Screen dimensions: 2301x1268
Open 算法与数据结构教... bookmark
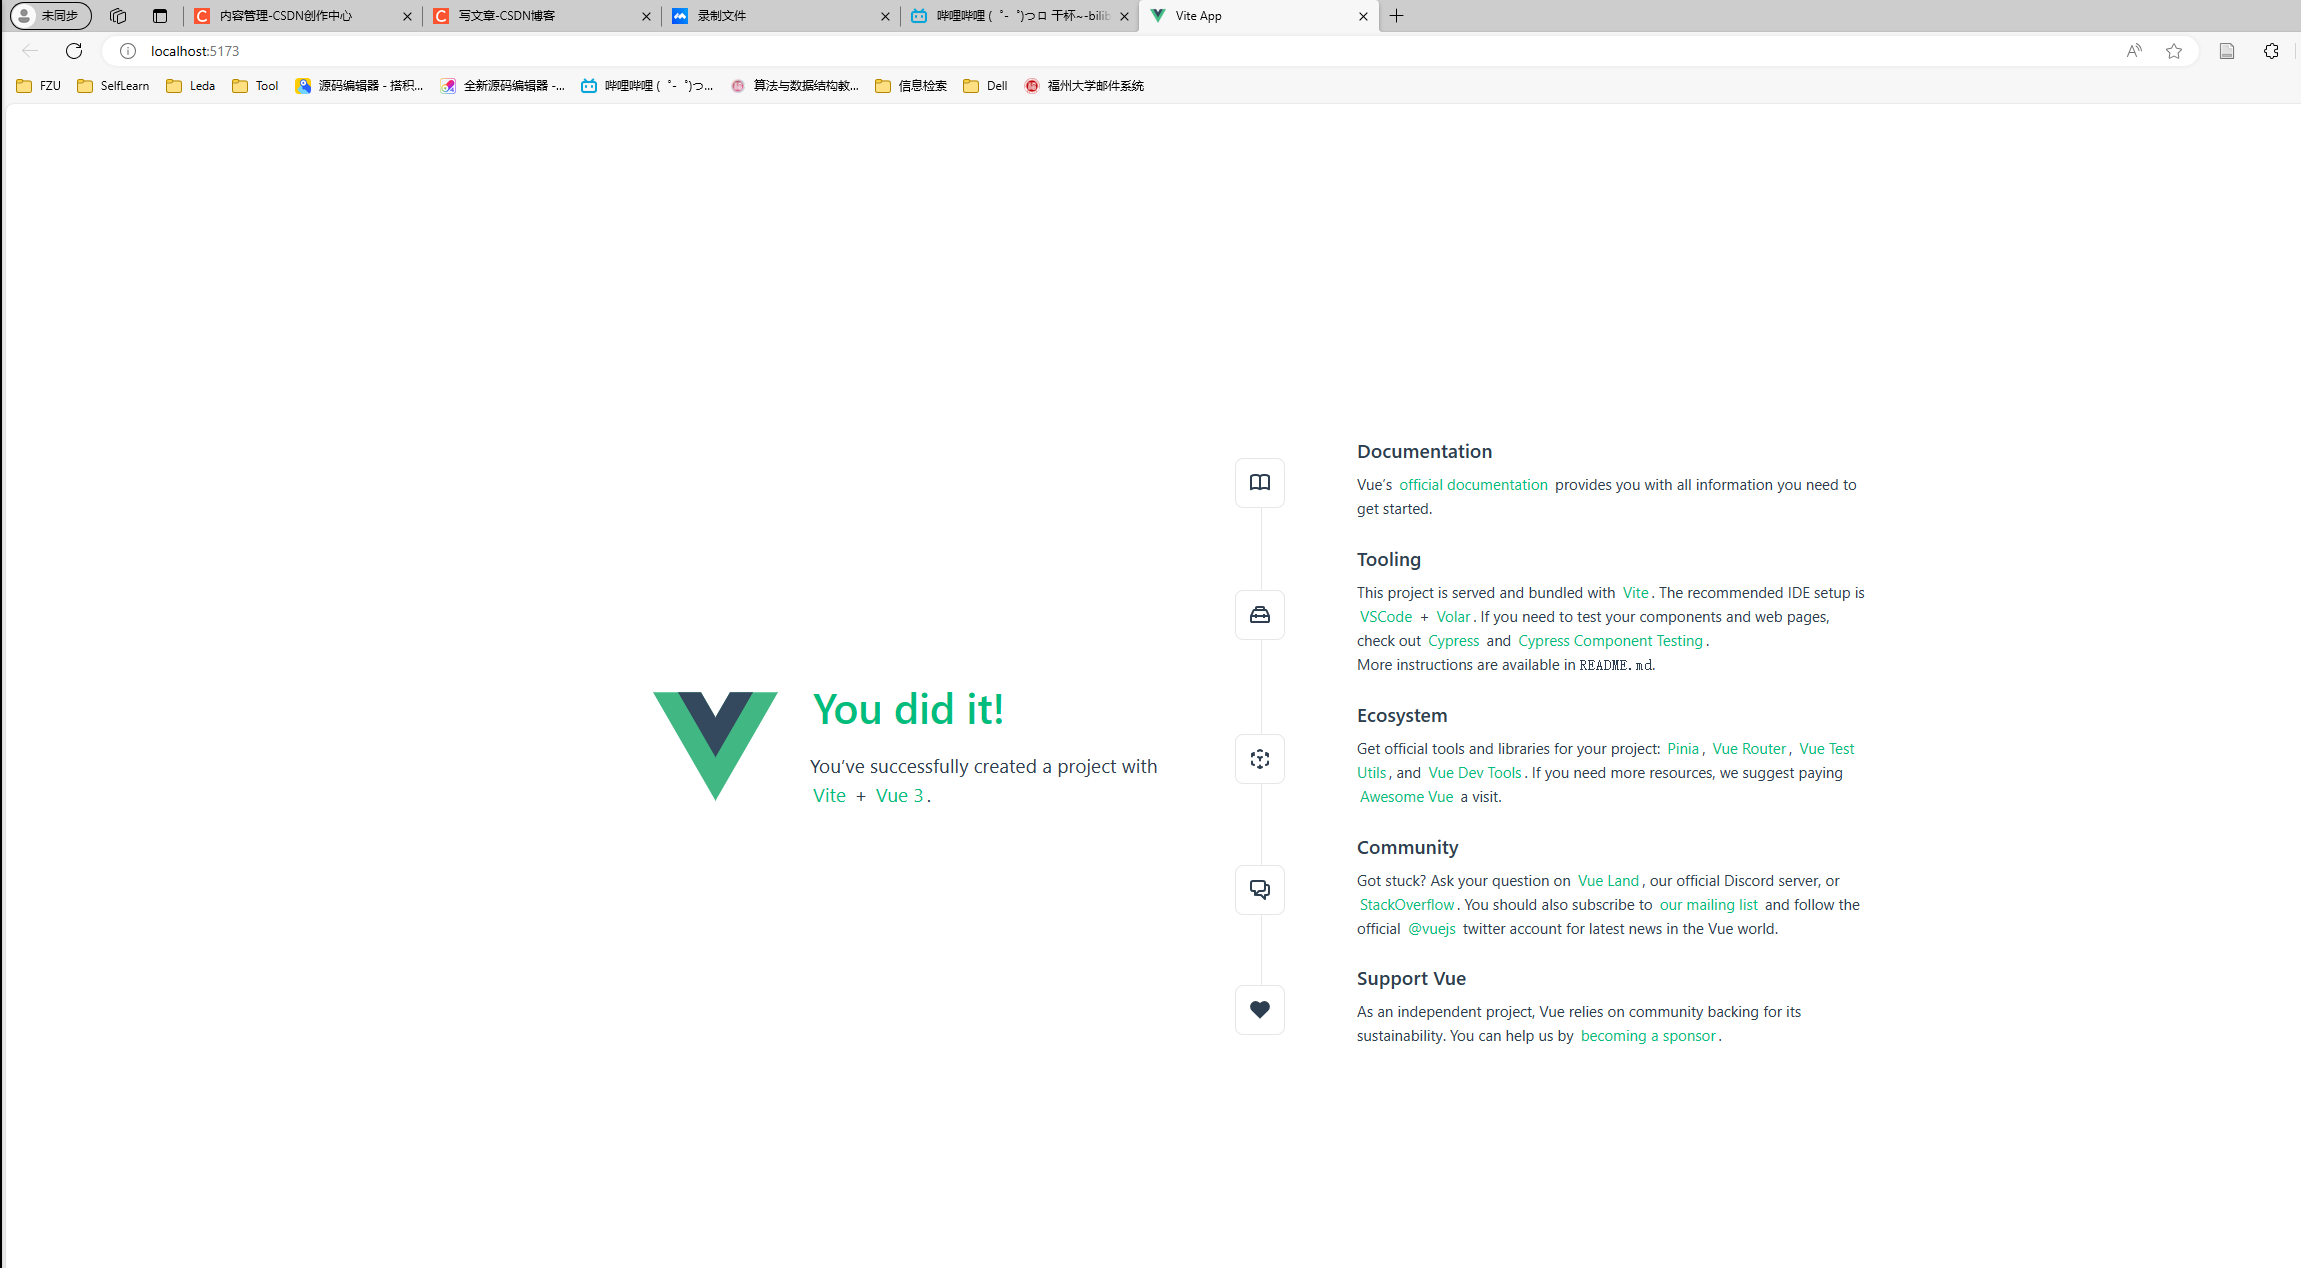[795, 86]
